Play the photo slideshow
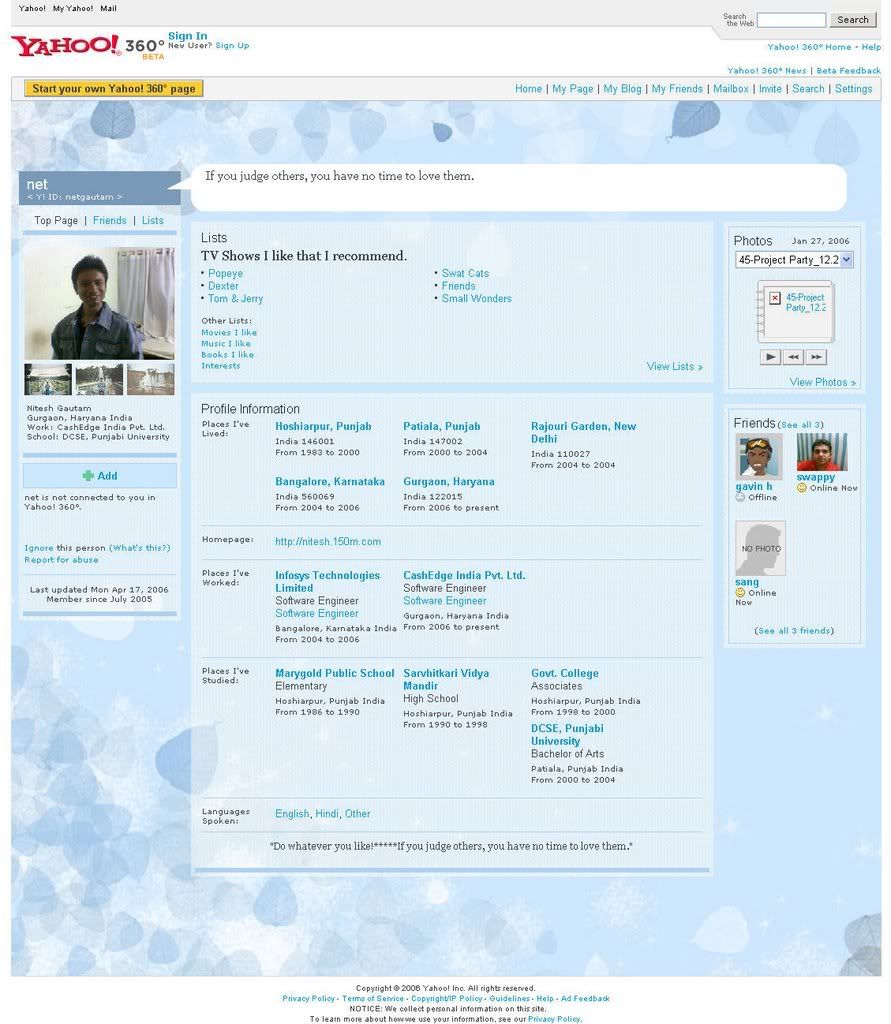This screenshot has height=1024, width=891. pyautogui.click(x=771, y=357)
